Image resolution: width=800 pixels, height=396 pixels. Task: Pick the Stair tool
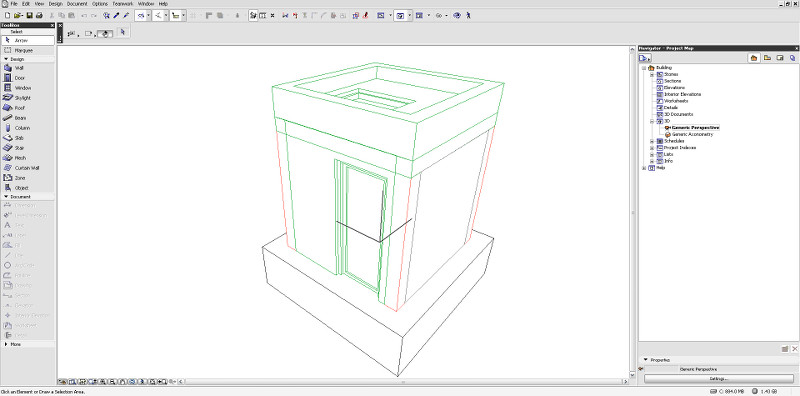click(28, 147)
